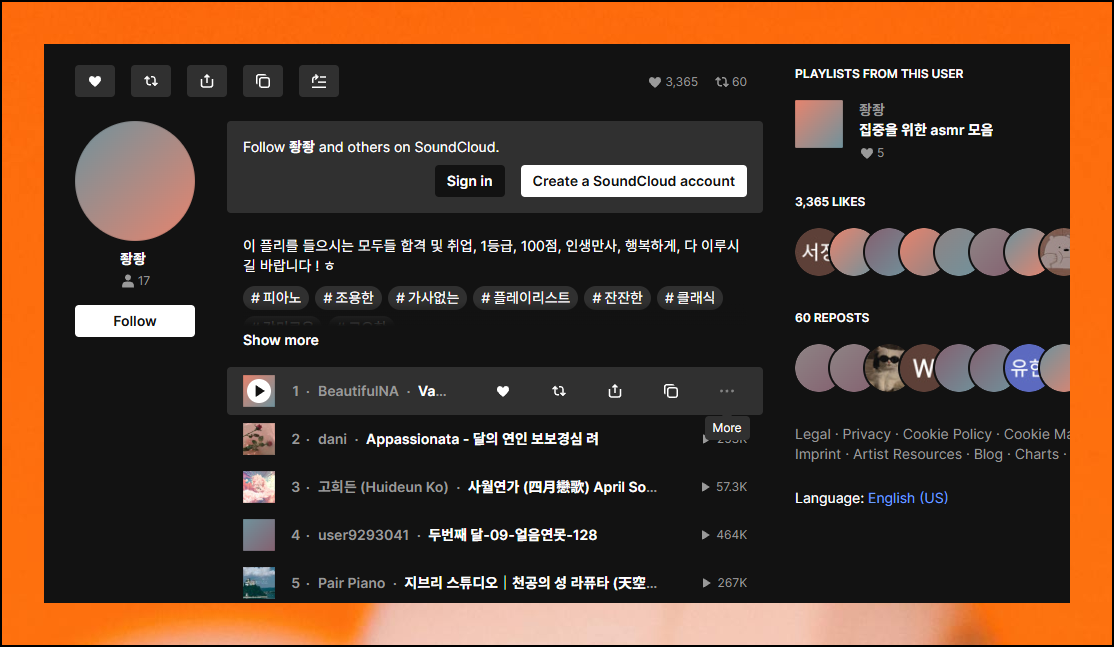Image resolution: width=1114 pixels, height=647 pixels.
Task: Select the #잔잔한 tag
Action: pos(617,298)
